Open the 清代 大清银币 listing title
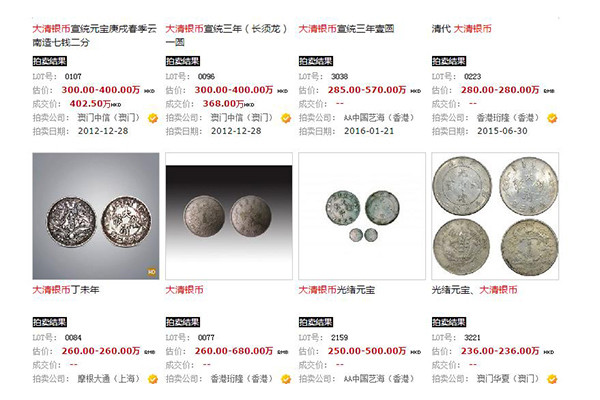This screenshot has height=400, width=600. tap(461, 29)
